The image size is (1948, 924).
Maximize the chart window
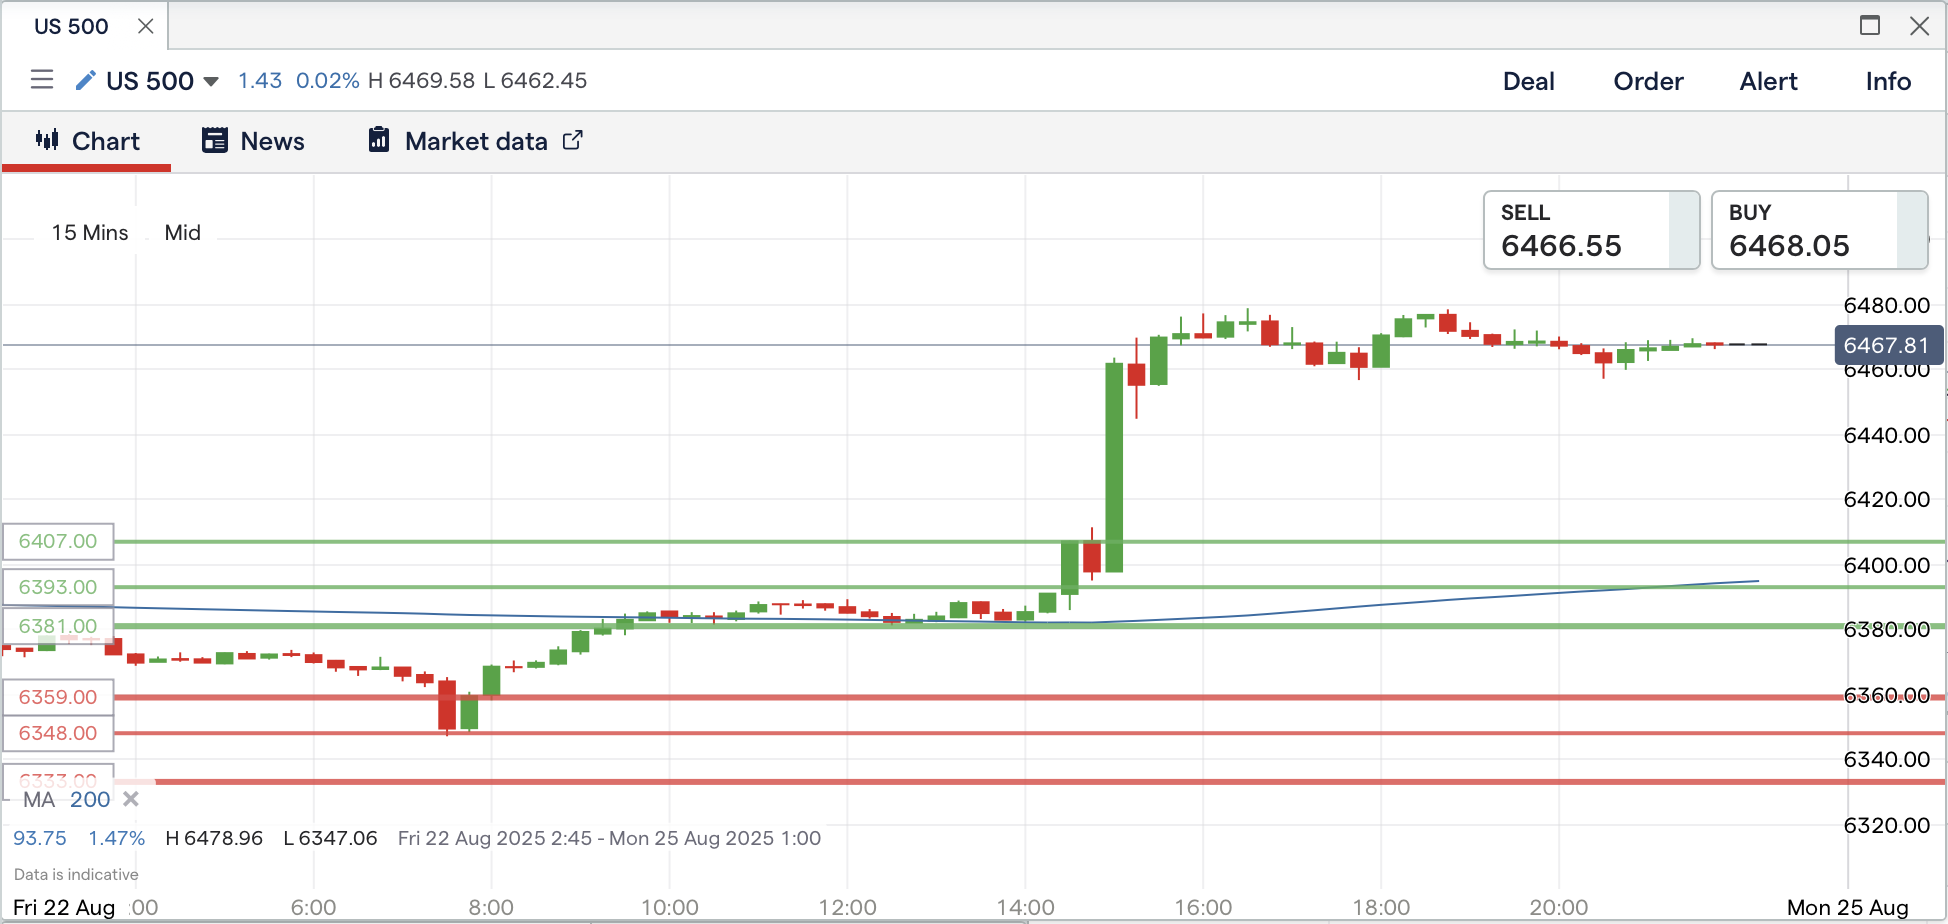1869,26
